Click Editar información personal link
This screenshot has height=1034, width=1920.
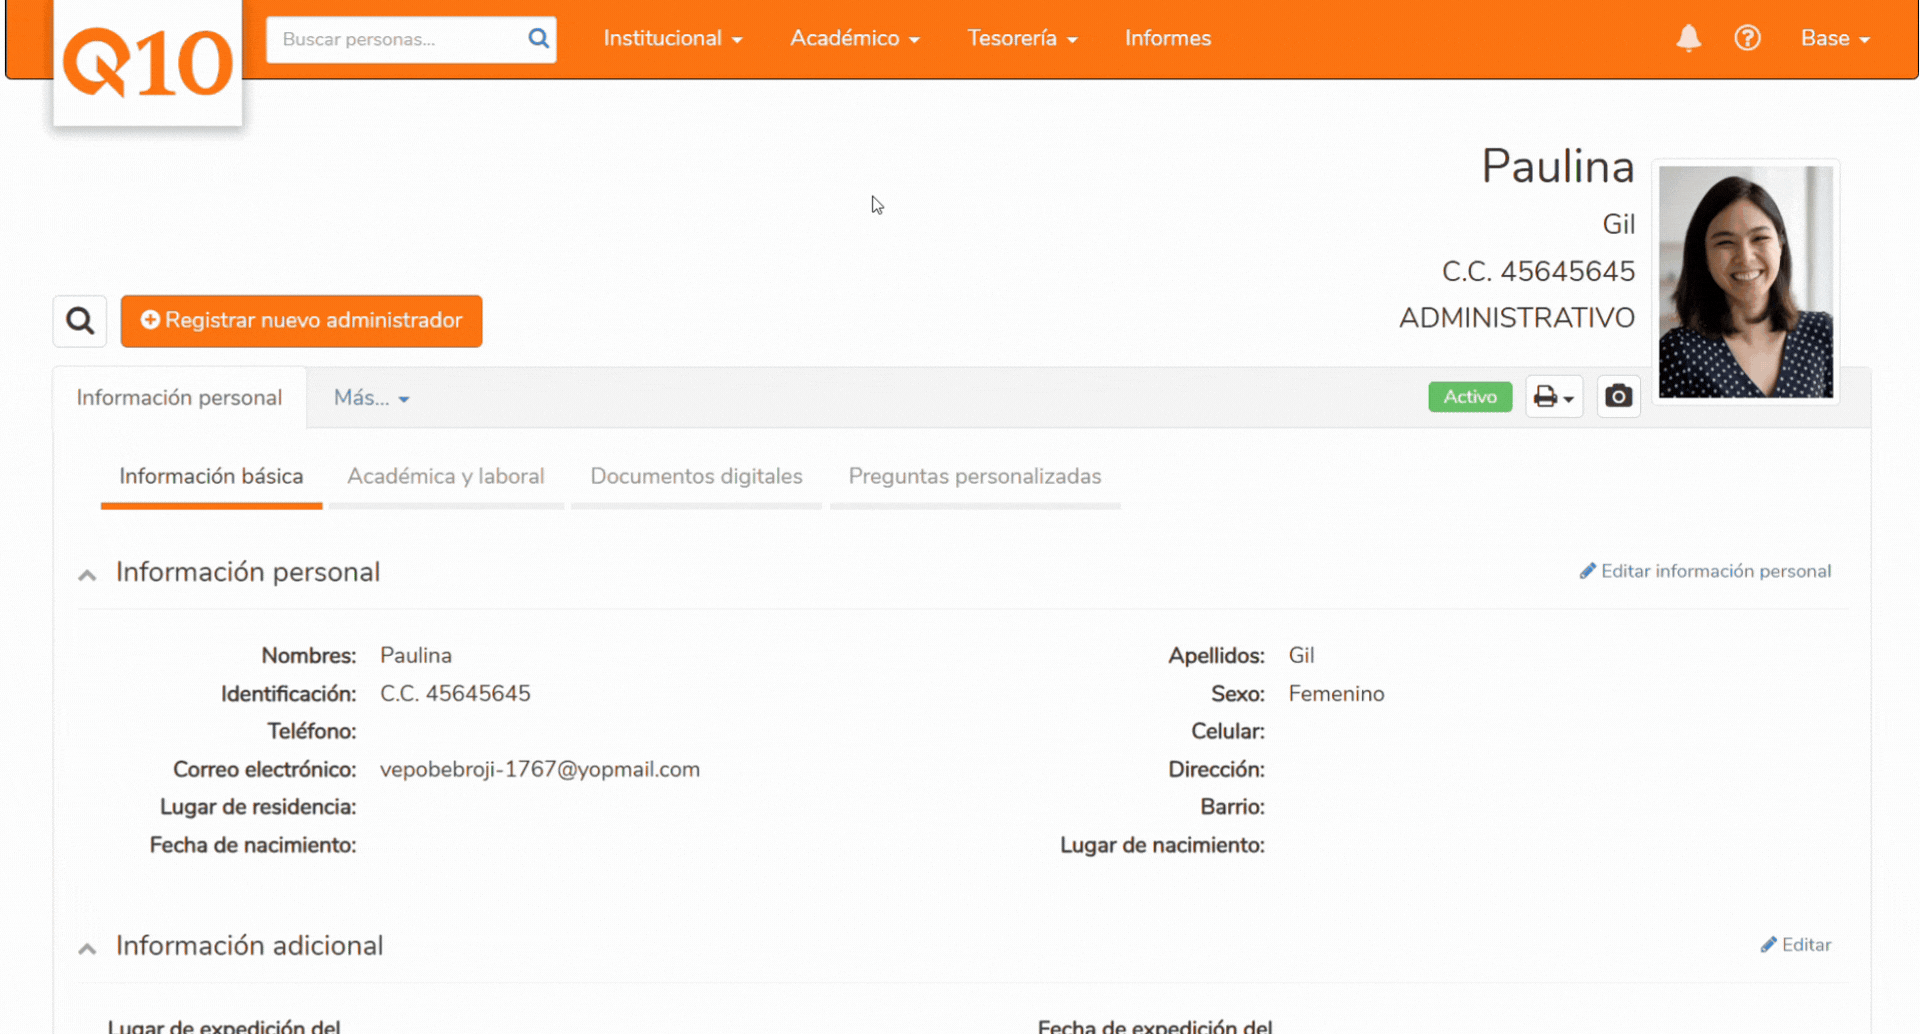[1705, 571]
